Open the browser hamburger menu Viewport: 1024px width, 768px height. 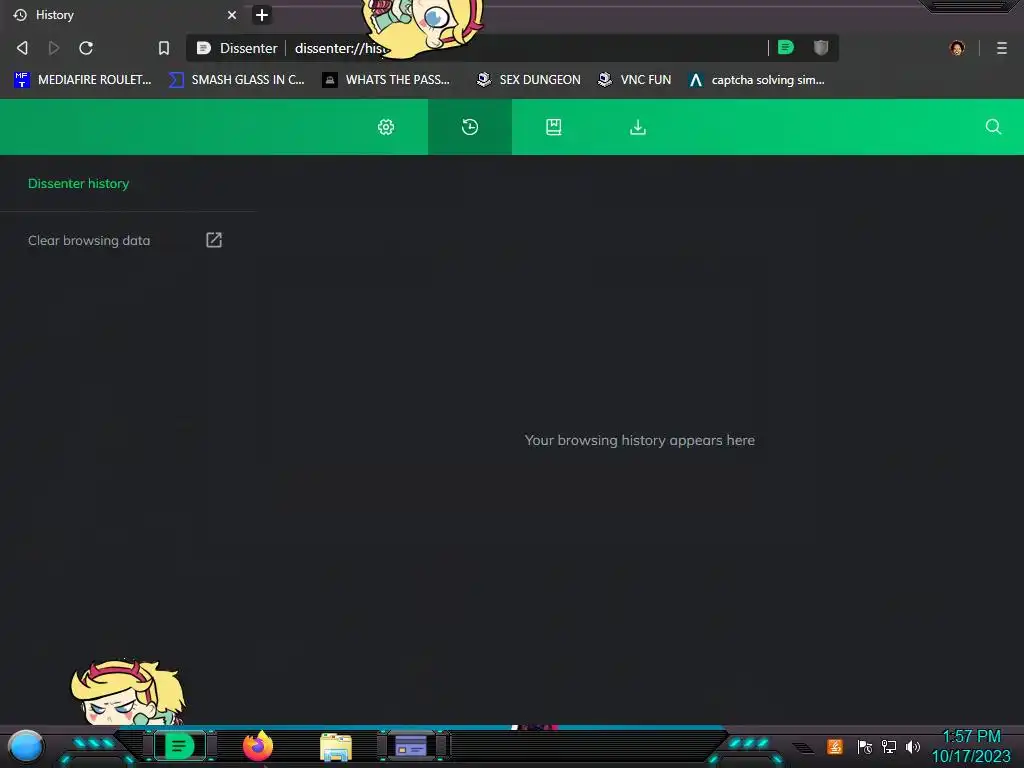coord(1002,48)
